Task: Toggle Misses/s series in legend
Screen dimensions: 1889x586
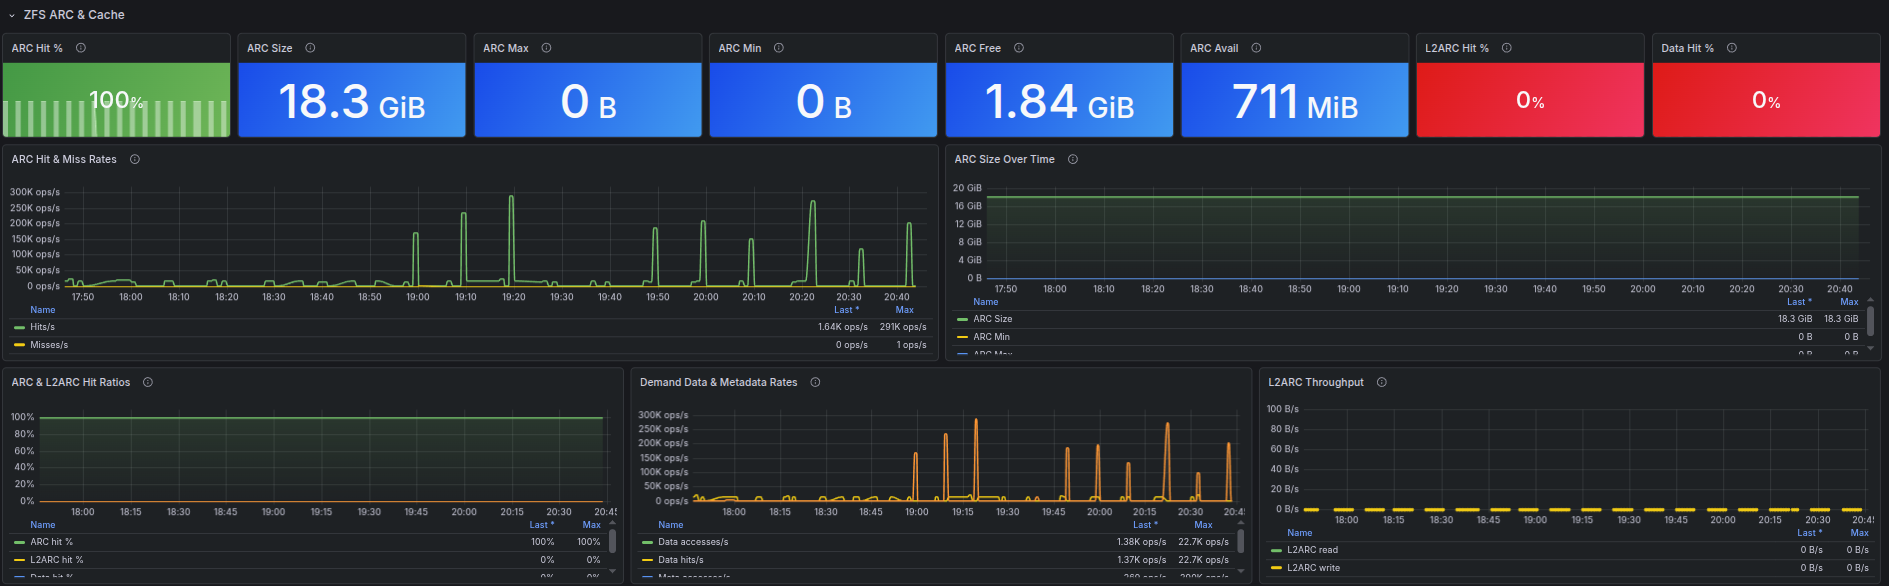Action: point(49,345)
